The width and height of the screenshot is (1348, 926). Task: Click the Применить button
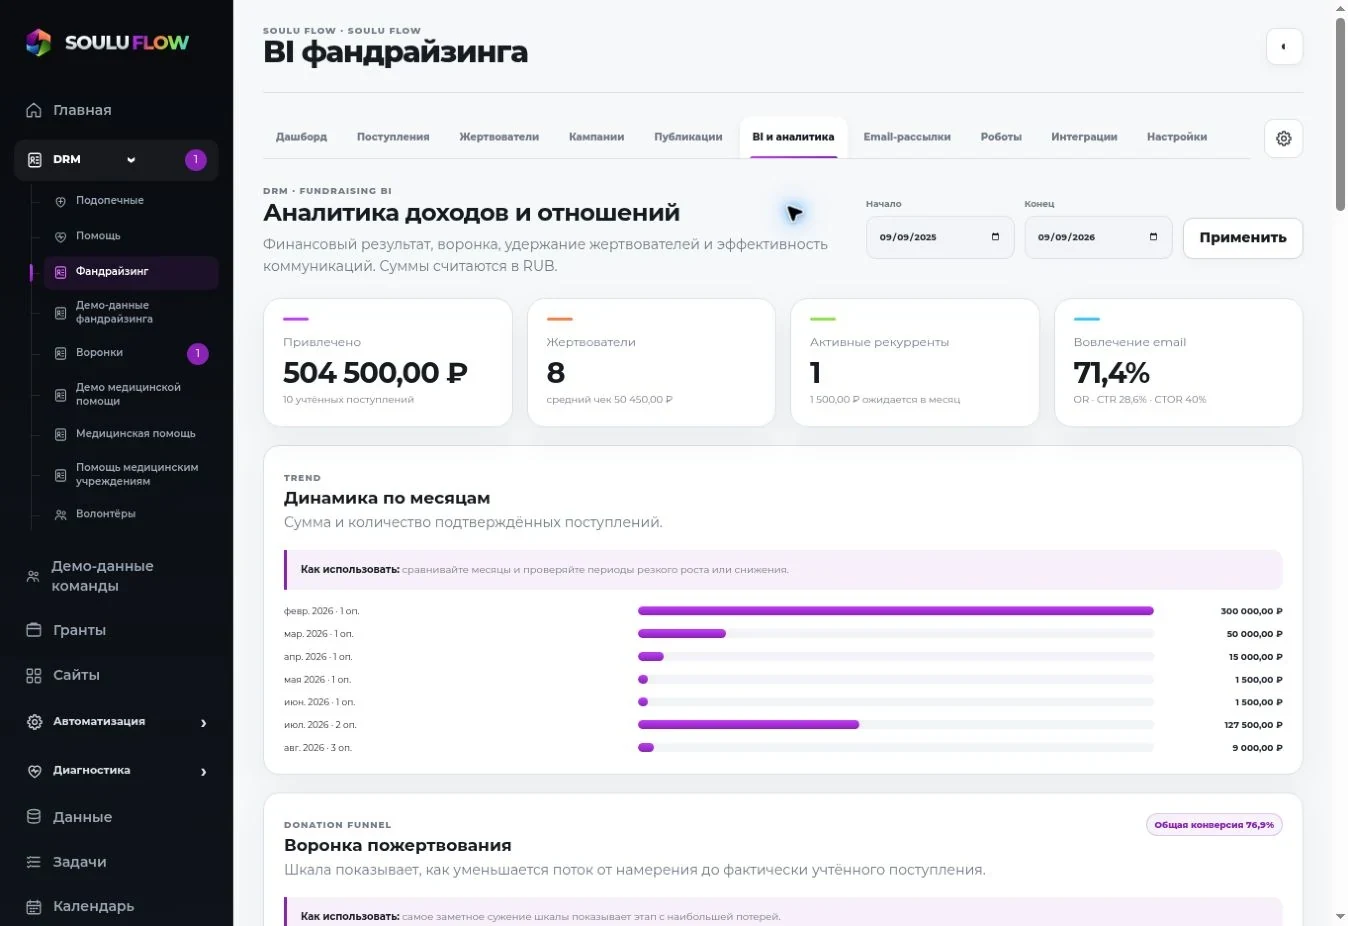point(1243,238)
